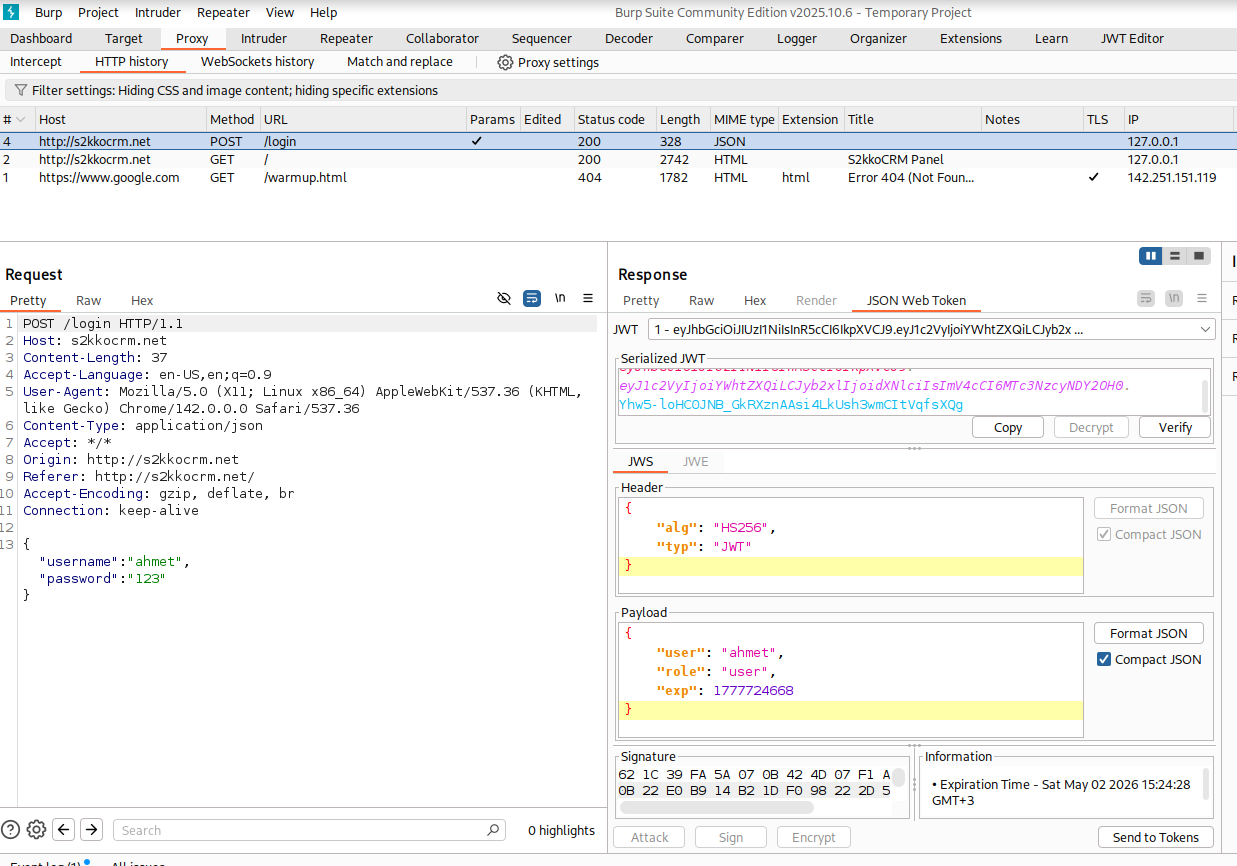Toggle Request show newline \n icon

click(x=560, y=298)
